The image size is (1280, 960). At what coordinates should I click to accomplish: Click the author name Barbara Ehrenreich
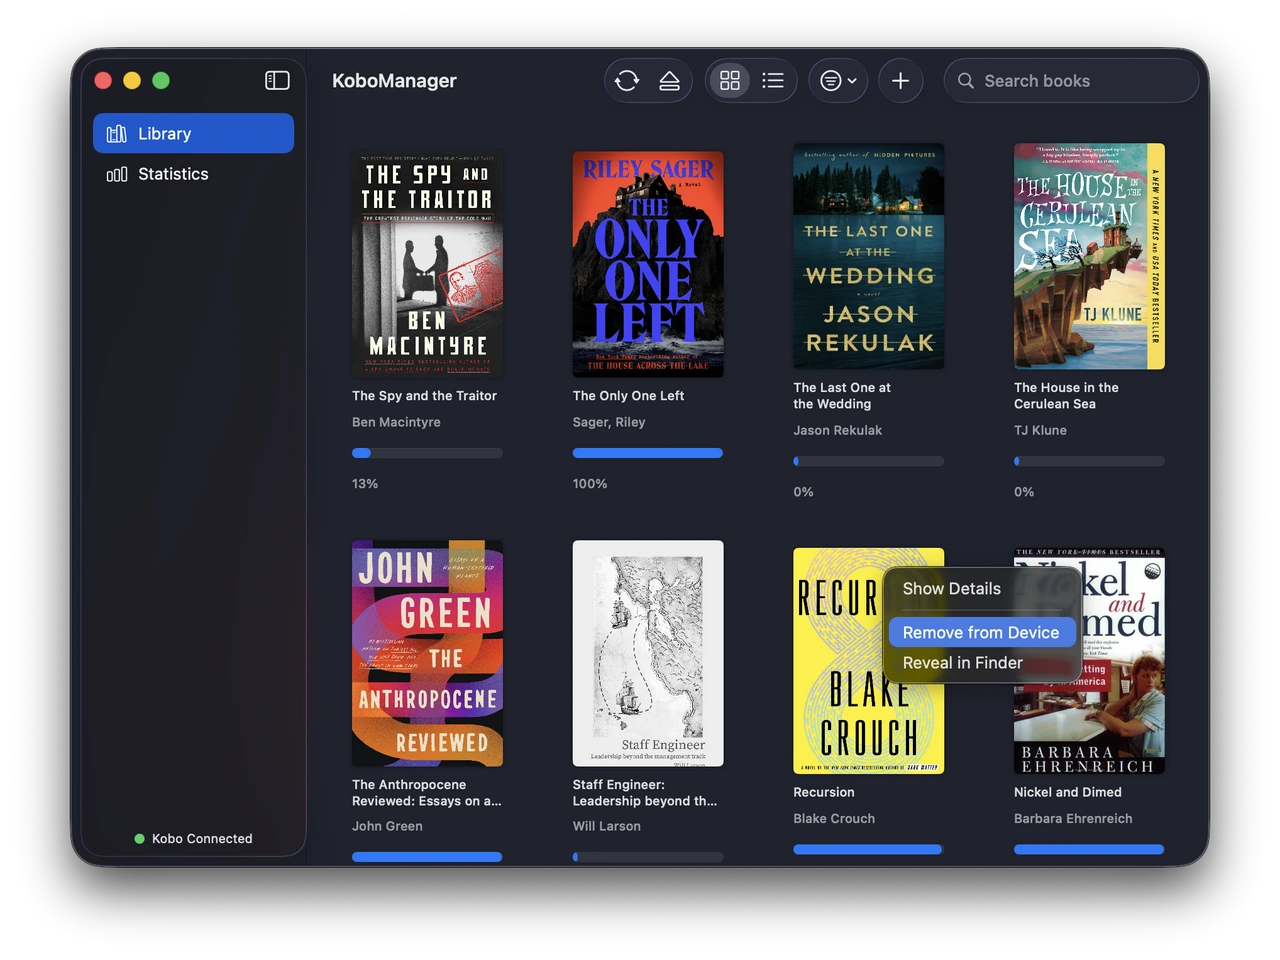(x=1073, y=818)
